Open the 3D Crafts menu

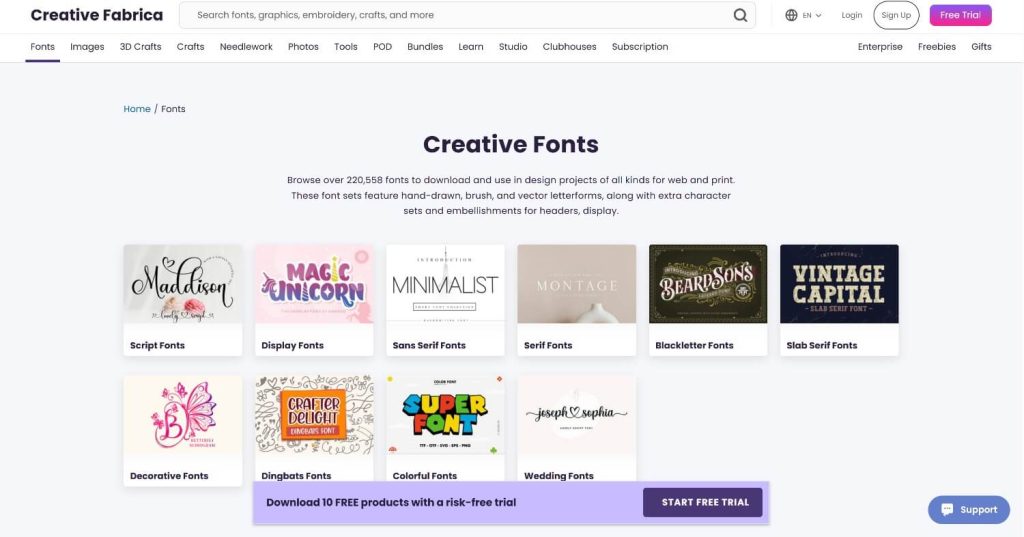140,46
